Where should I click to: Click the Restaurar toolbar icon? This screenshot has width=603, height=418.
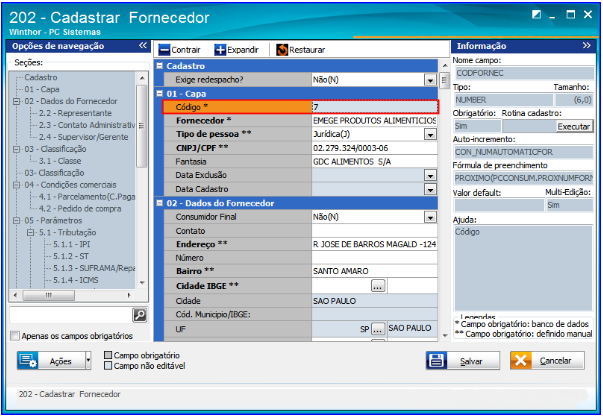click(282, 49)
